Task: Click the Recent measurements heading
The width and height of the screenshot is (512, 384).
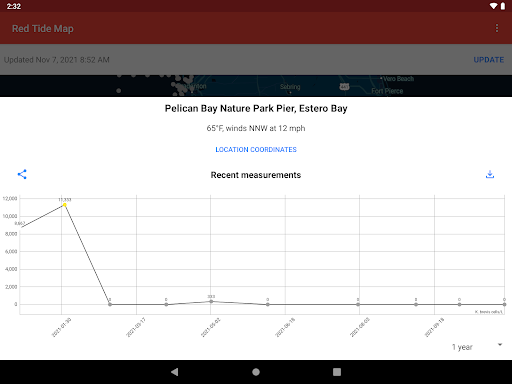Action: [256, 175]
